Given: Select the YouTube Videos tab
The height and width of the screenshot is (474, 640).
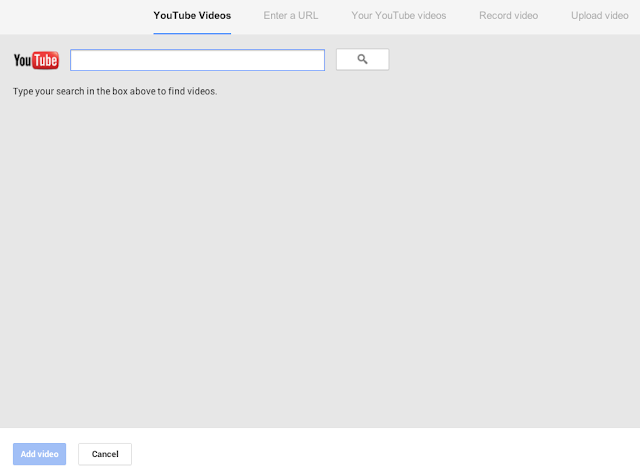Looking at the screenshot, I should tap(192, 16).
